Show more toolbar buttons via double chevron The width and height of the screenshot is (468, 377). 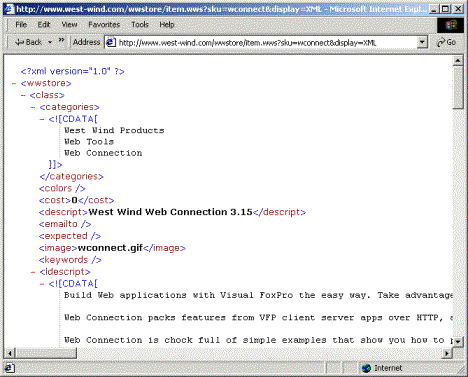pos(61,41)
